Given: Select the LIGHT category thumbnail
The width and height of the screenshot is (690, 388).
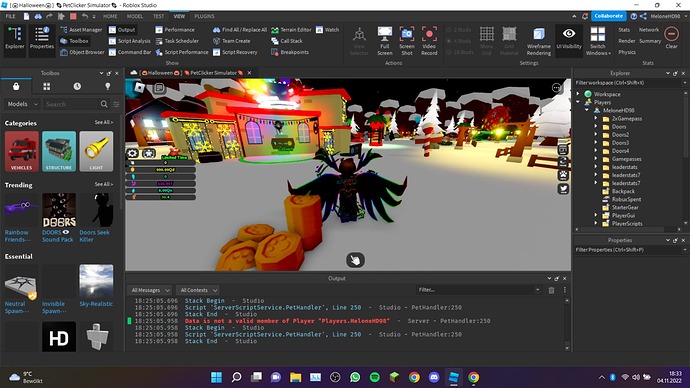Looking at the screenshot, I should click(96, 151).
